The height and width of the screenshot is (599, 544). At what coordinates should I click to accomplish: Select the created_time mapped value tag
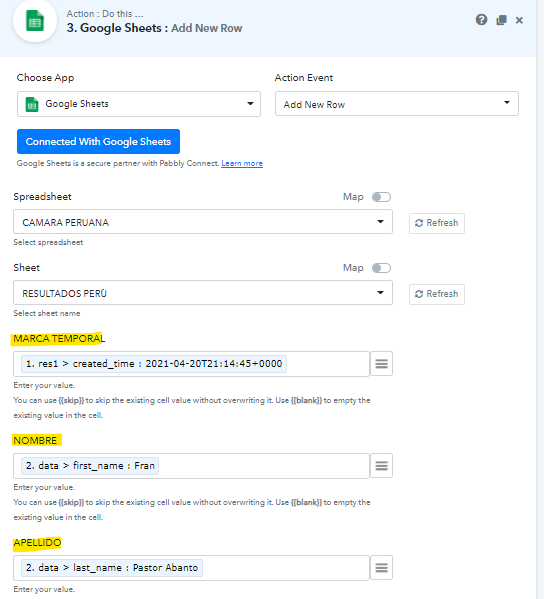coord(154,364)
